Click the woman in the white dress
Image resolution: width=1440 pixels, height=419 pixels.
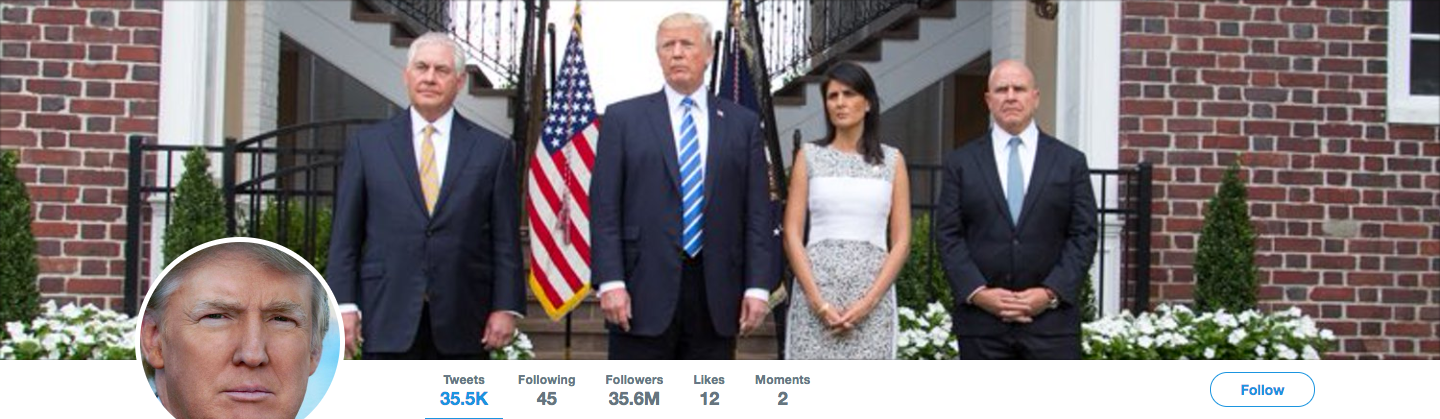coord(846,210)
